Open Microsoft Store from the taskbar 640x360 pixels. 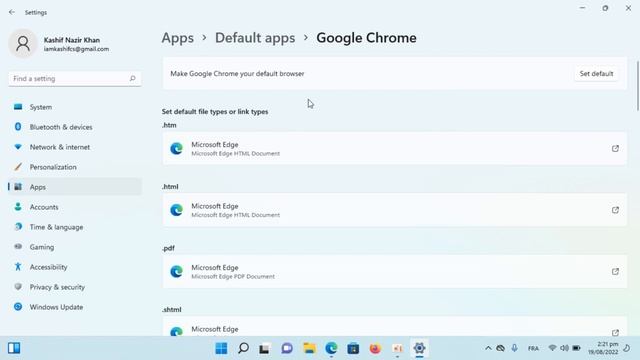pos(353,348)
